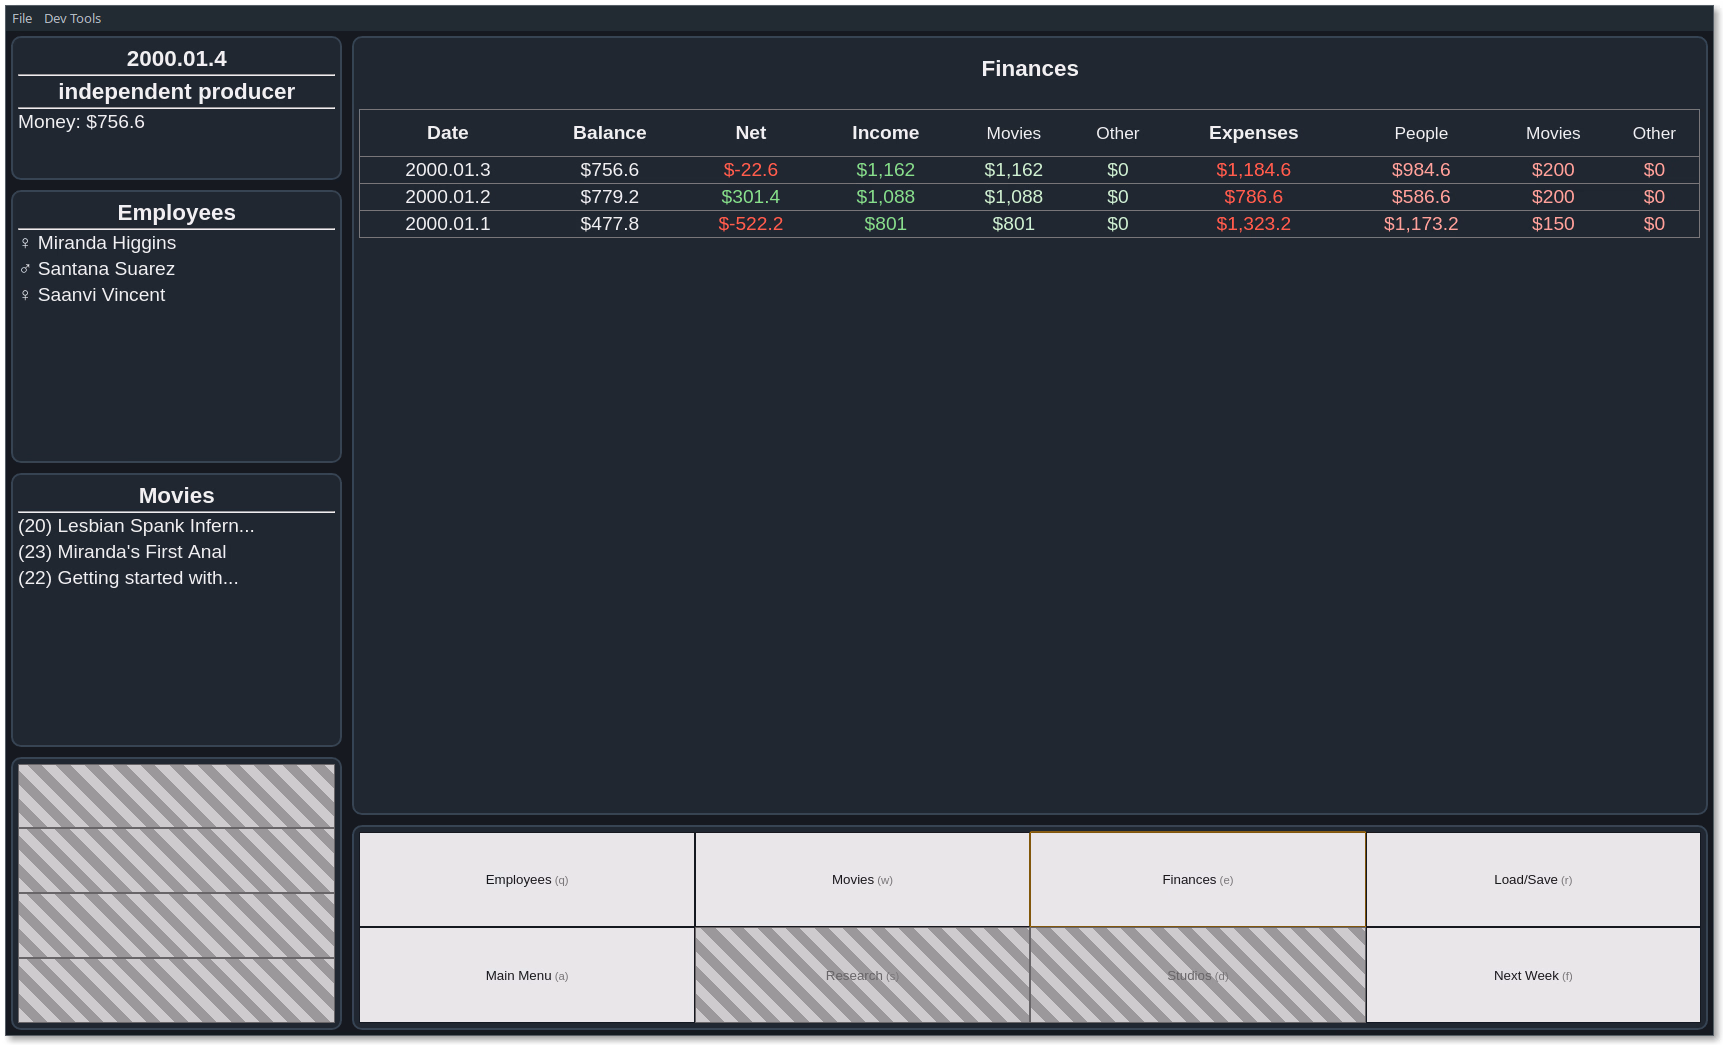This screenshot has width=1723, height=1045.
Task: Click the Balance column header
Action: pyautogui.click(x=609, y=133)
